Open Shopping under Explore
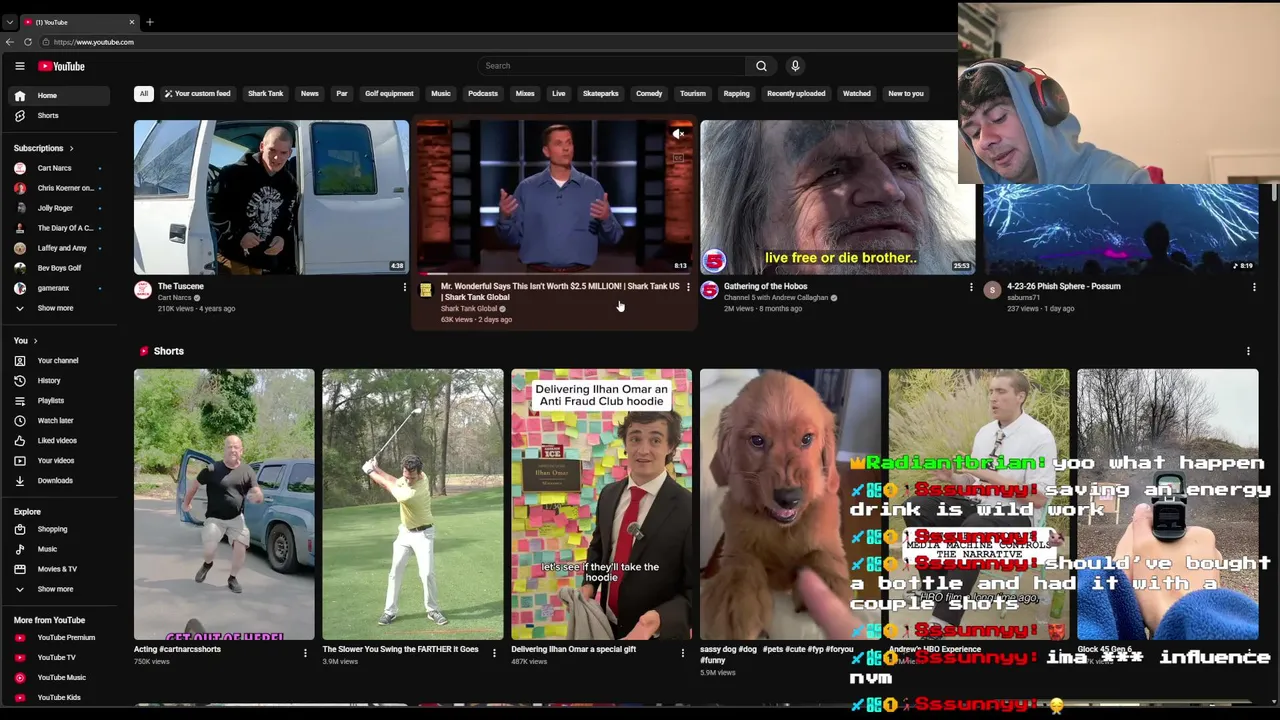 click(60, 529)
